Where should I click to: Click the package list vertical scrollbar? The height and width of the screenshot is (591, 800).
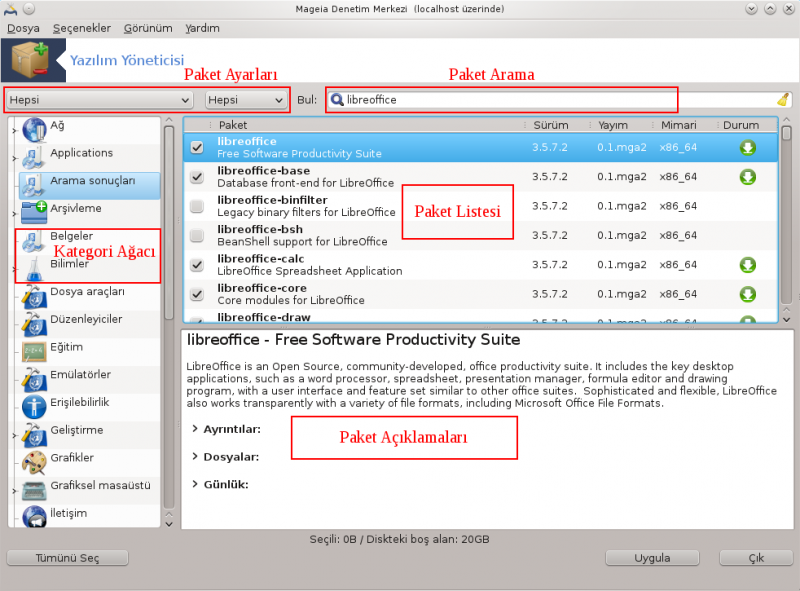coord(786,219)
